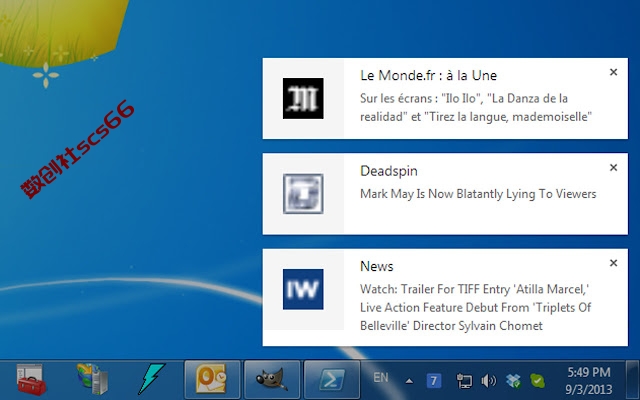Dismiss the Deadspin notification
The height and width of the screenshot is (400, 640).
click(613, 167)
